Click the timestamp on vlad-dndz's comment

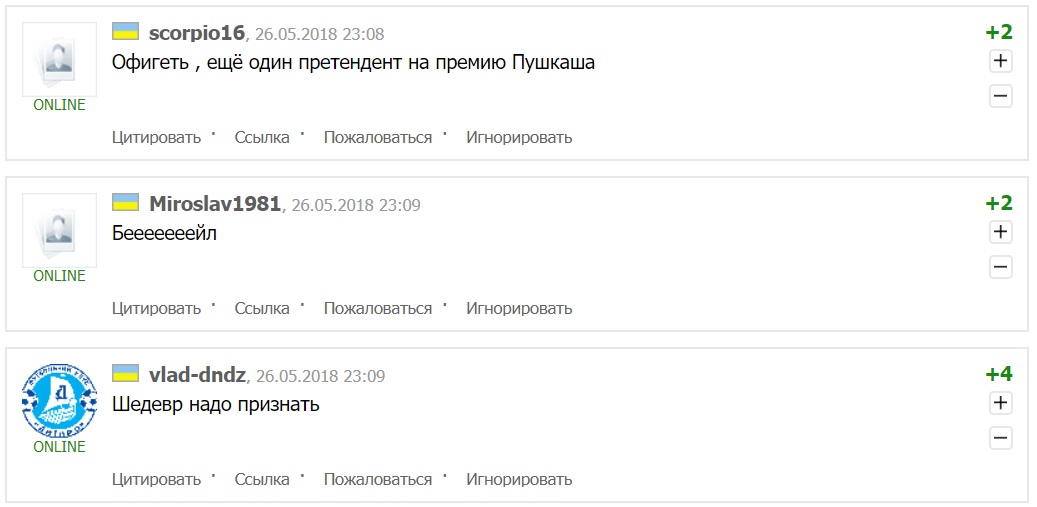pyautogui.click(x=321, y=376)
